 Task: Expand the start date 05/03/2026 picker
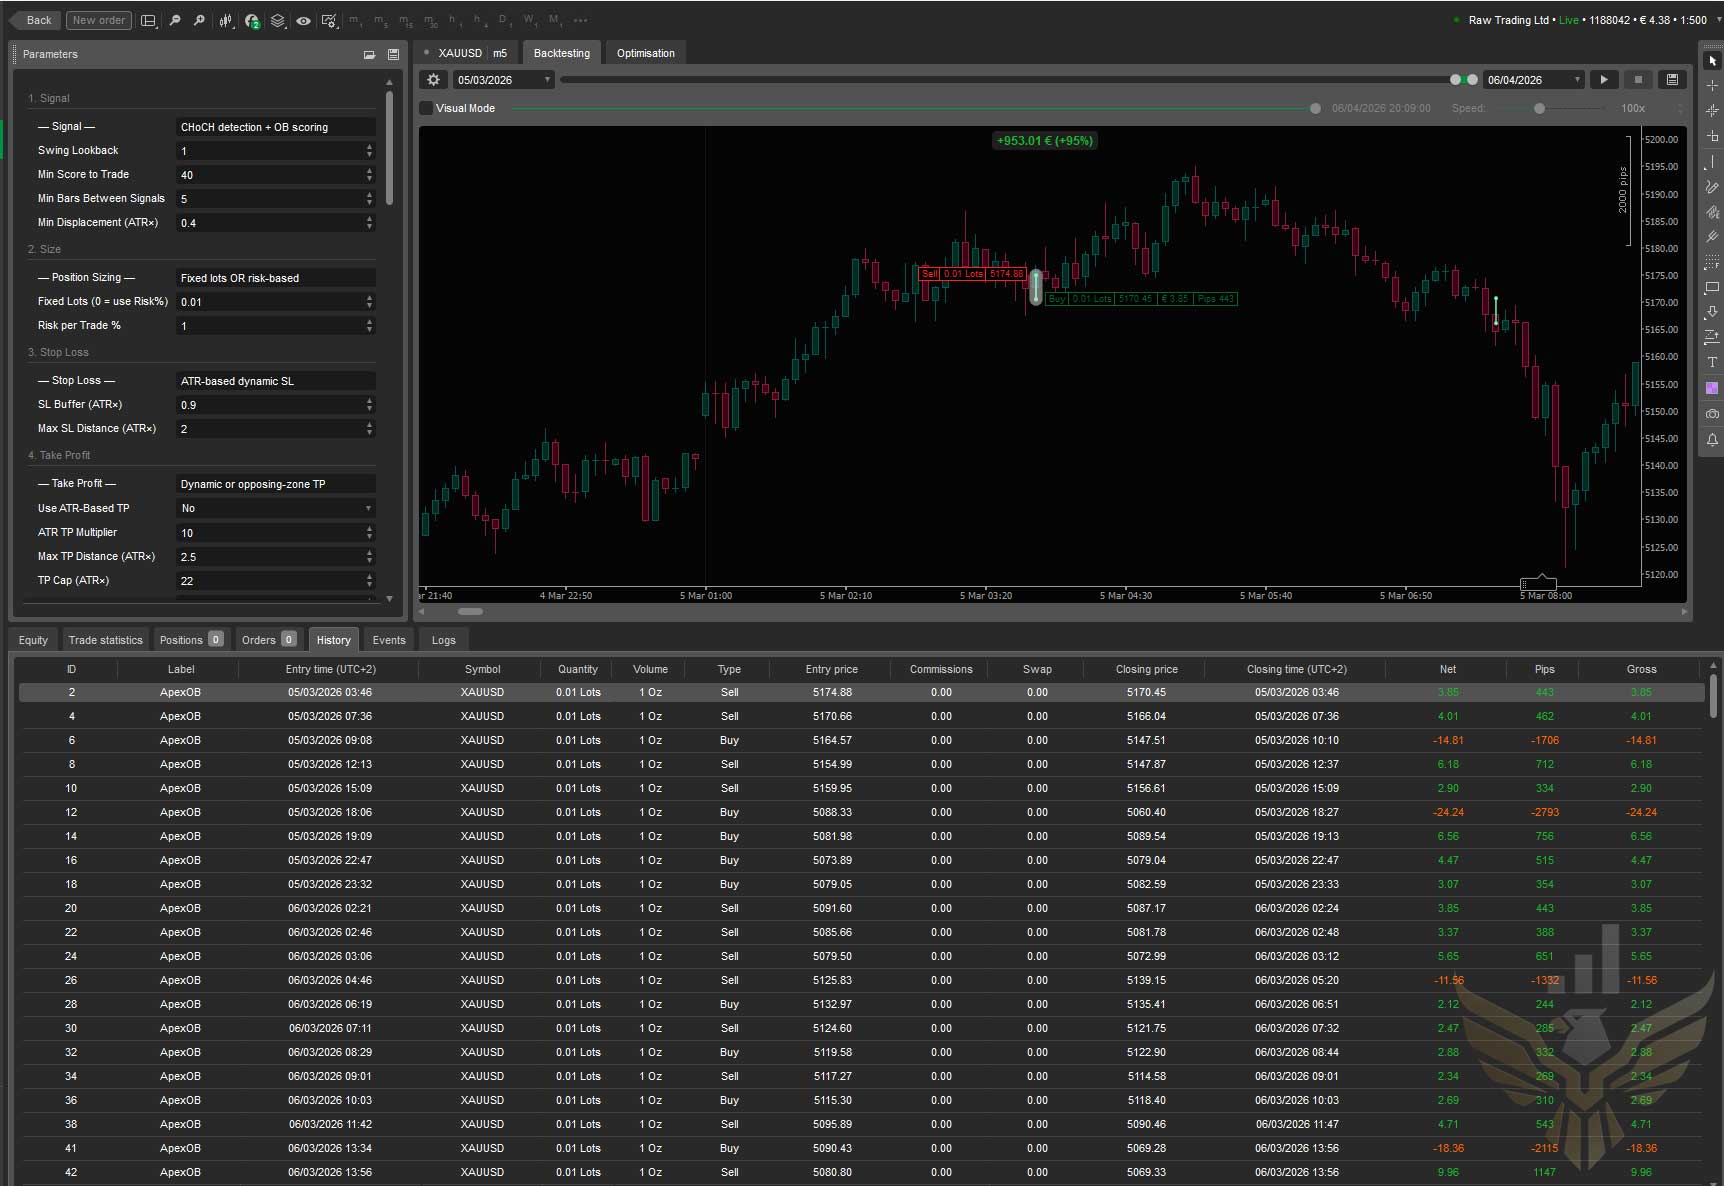[547, 80]
